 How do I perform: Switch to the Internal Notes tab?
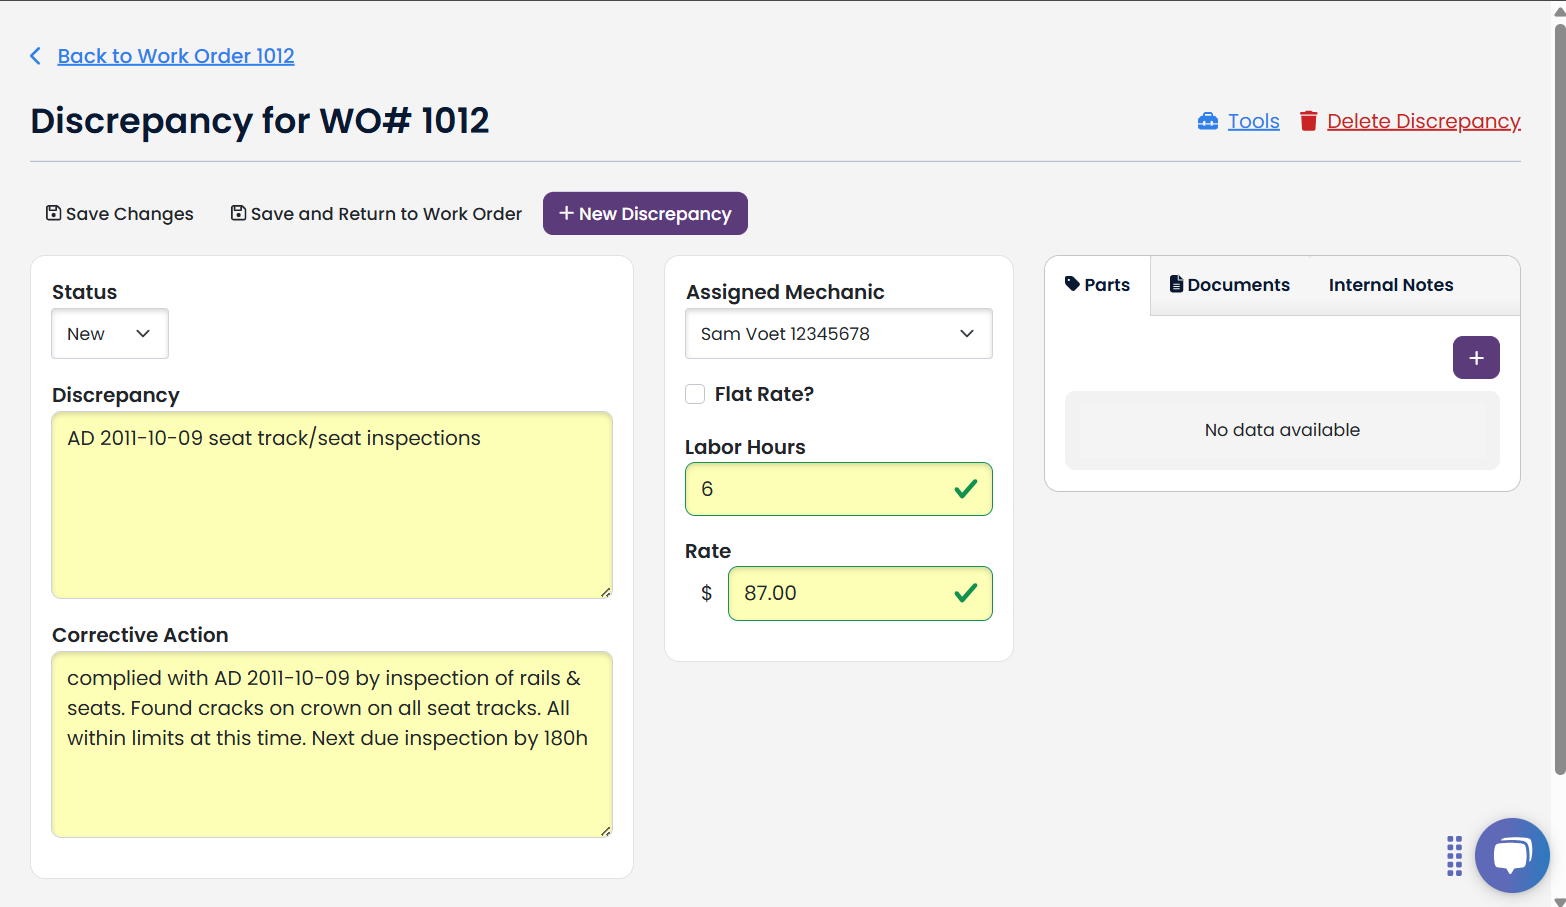1391,284
